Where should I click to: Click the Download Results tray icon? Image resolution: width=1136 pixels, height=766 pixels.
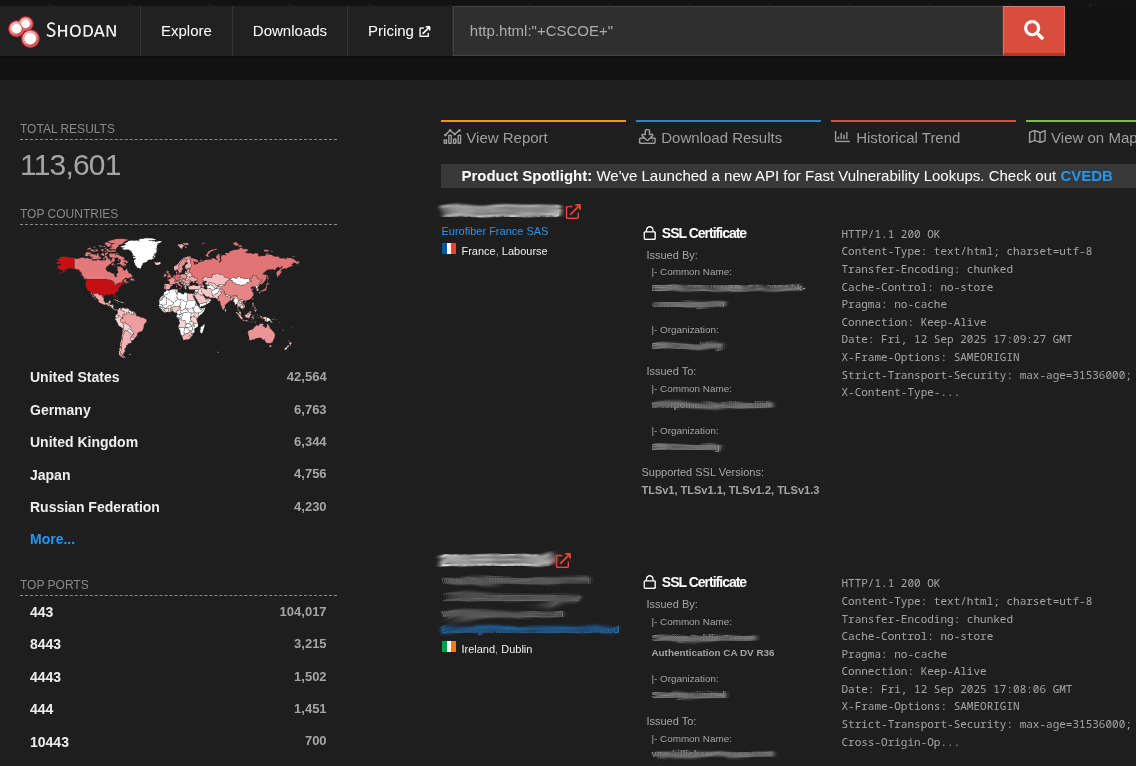point(647,137)
